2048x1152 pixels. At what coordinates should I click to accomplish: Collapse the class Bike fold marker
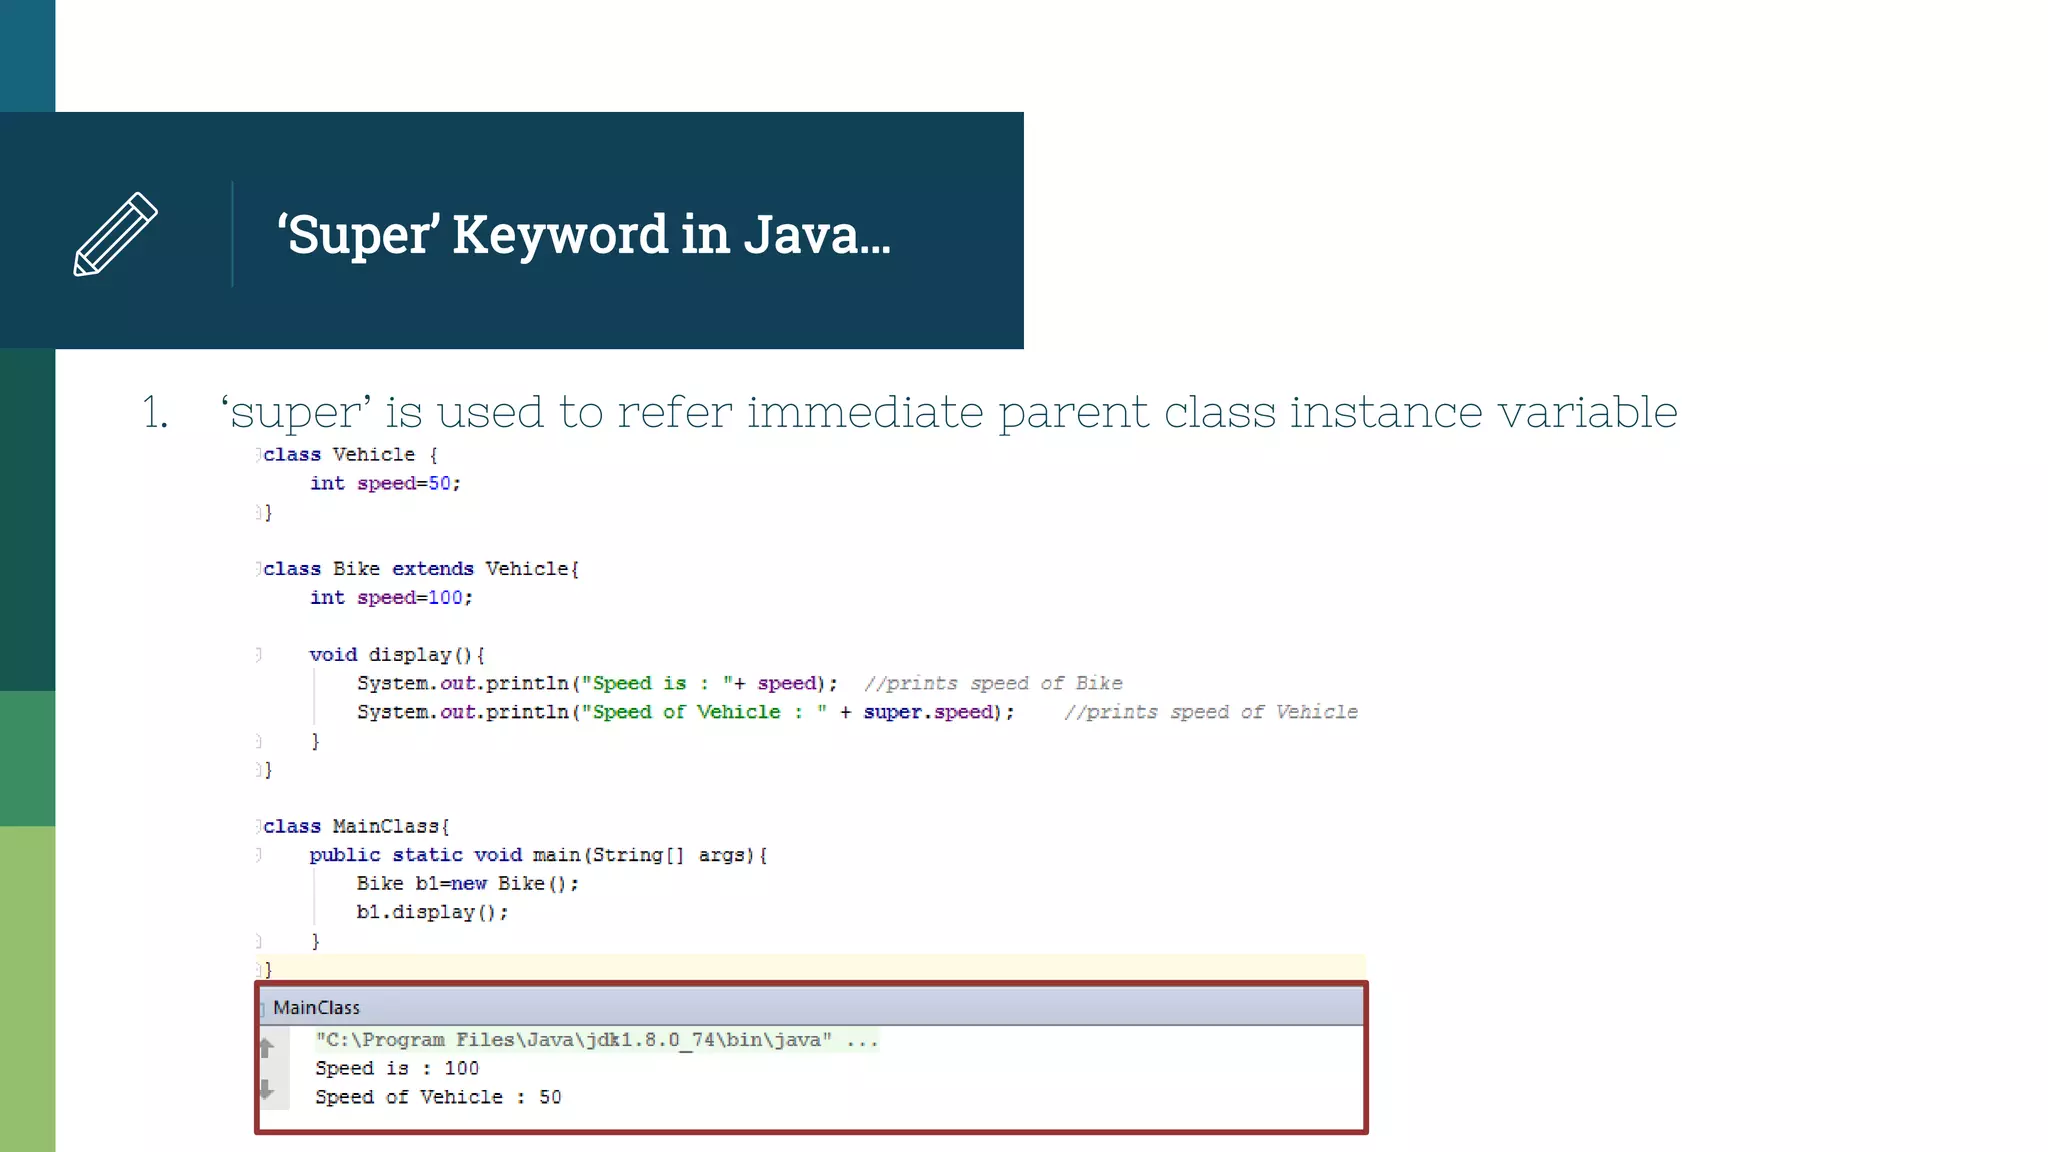click(x=258, y=569)
